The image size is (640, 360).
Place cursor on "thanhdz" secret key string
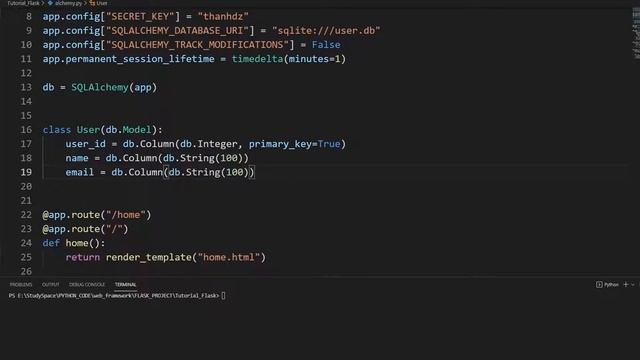223,16
